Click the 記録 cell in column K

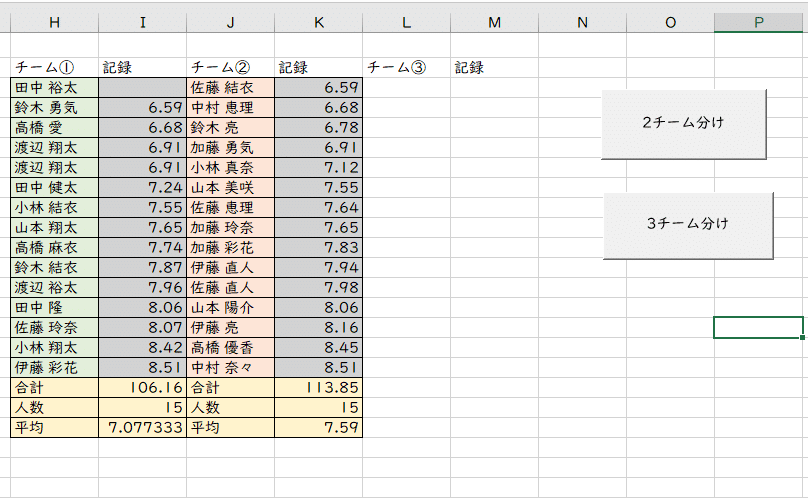click(x=318, y=68)
